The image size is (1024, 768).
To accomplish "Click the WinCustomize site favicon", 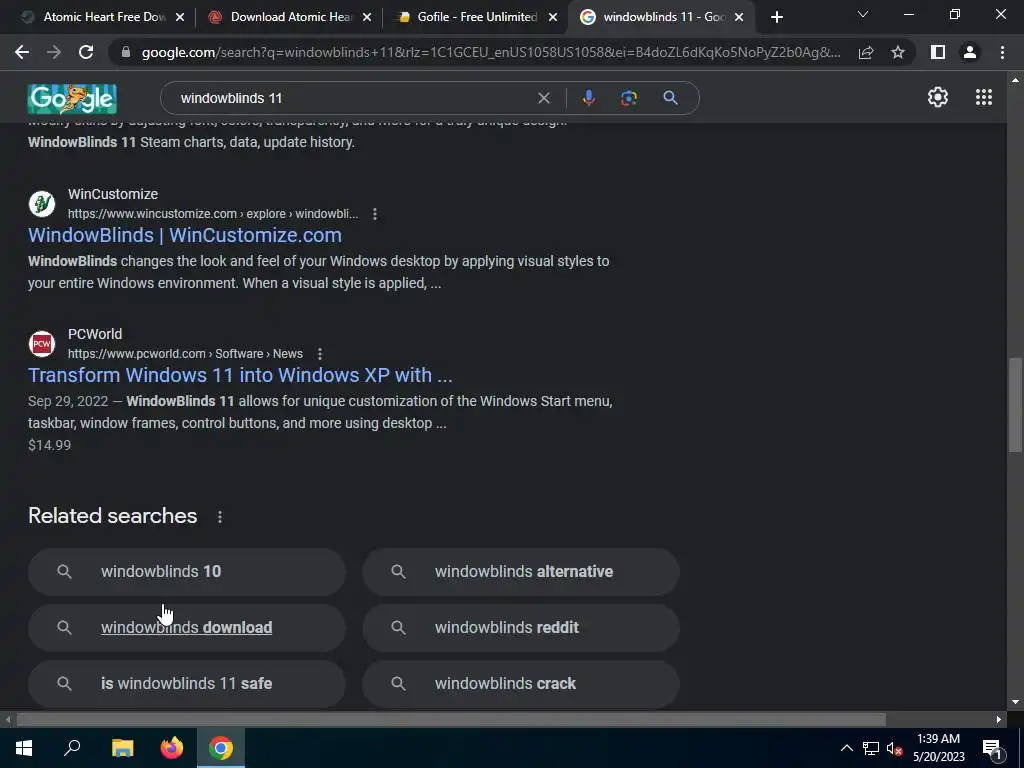I will [42, 204].
